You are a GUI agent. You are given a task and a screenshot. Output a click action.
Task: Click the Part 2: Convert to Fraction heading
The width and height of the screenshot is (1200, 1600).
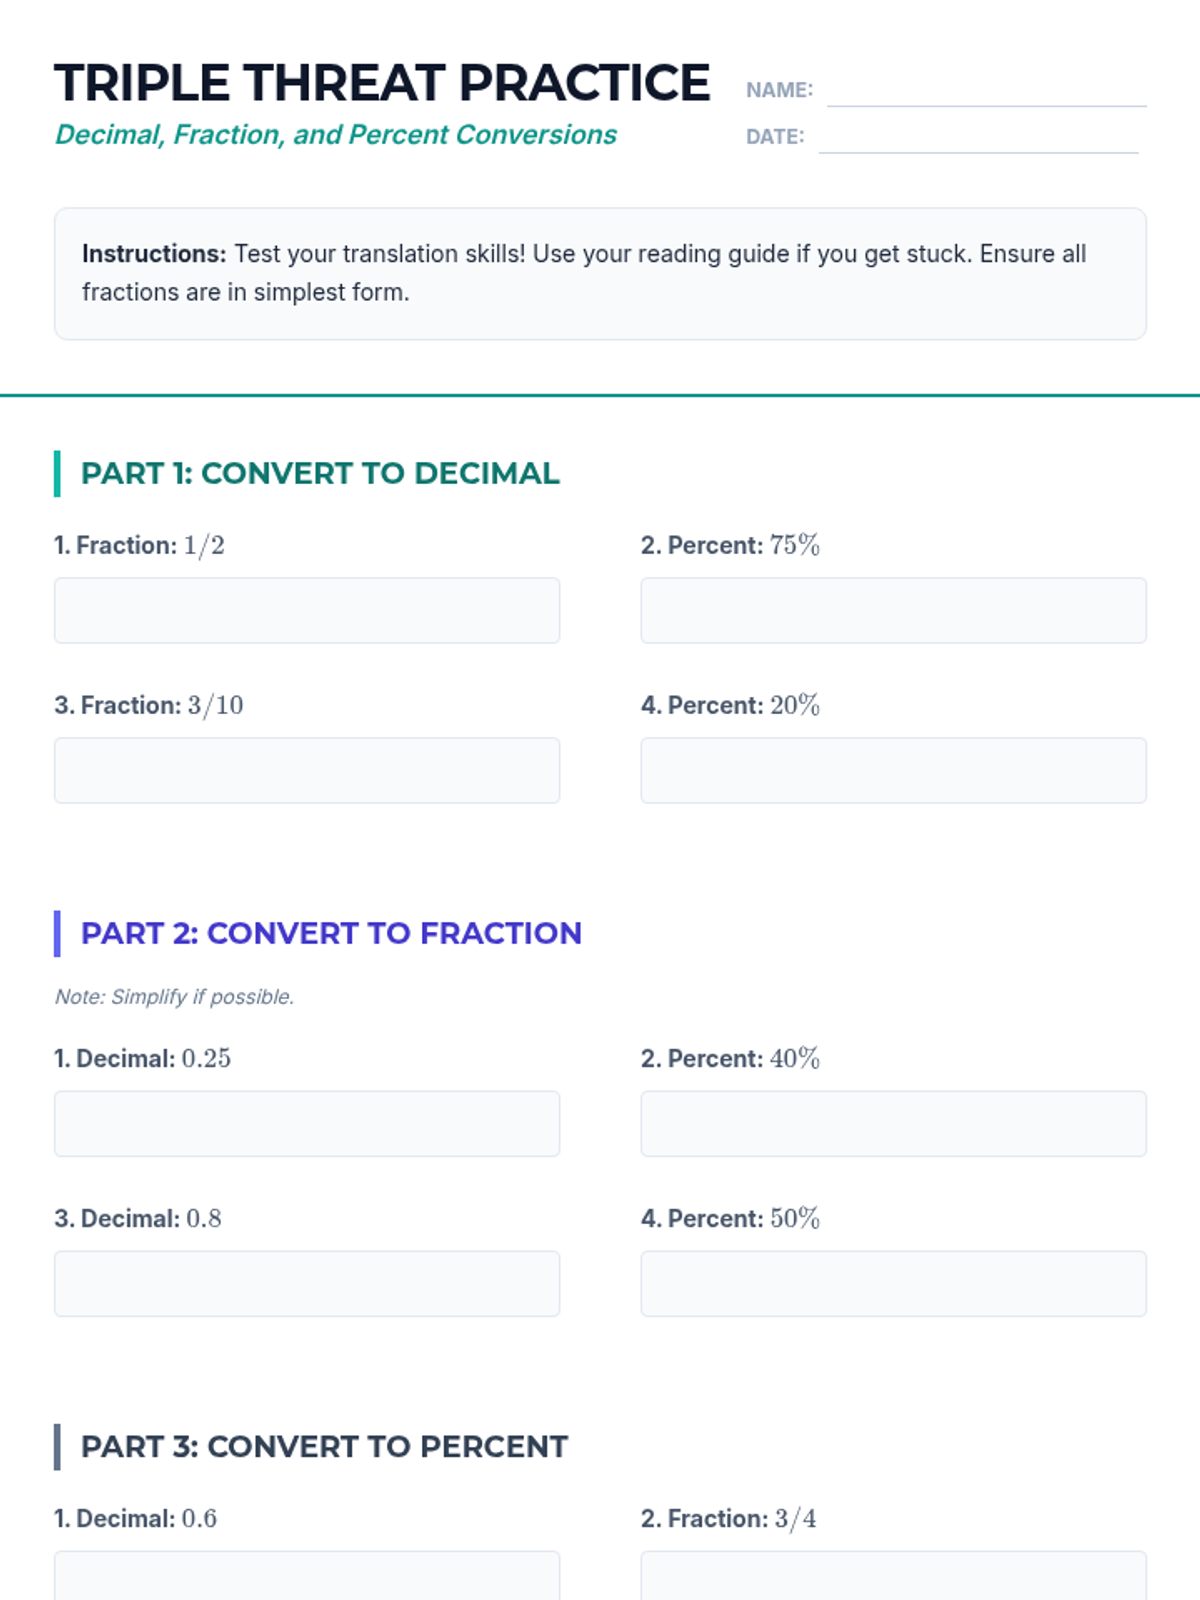tap(331, 933)
